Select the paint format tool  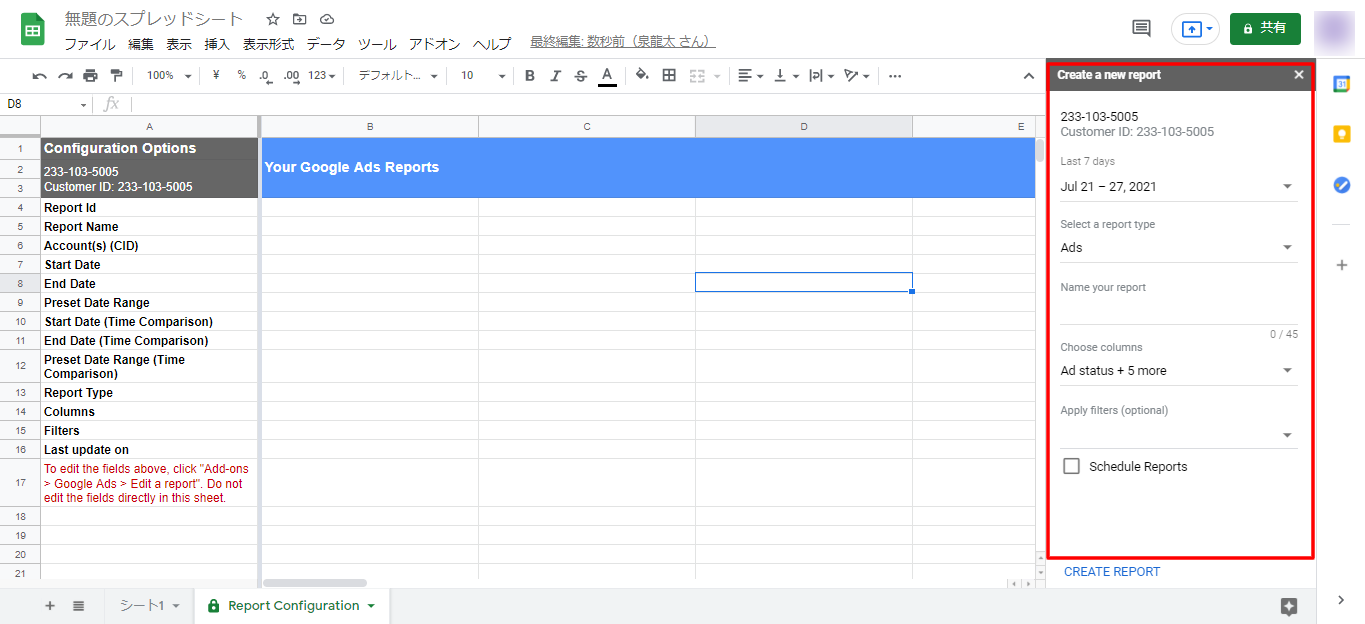(x=116, y=76)
